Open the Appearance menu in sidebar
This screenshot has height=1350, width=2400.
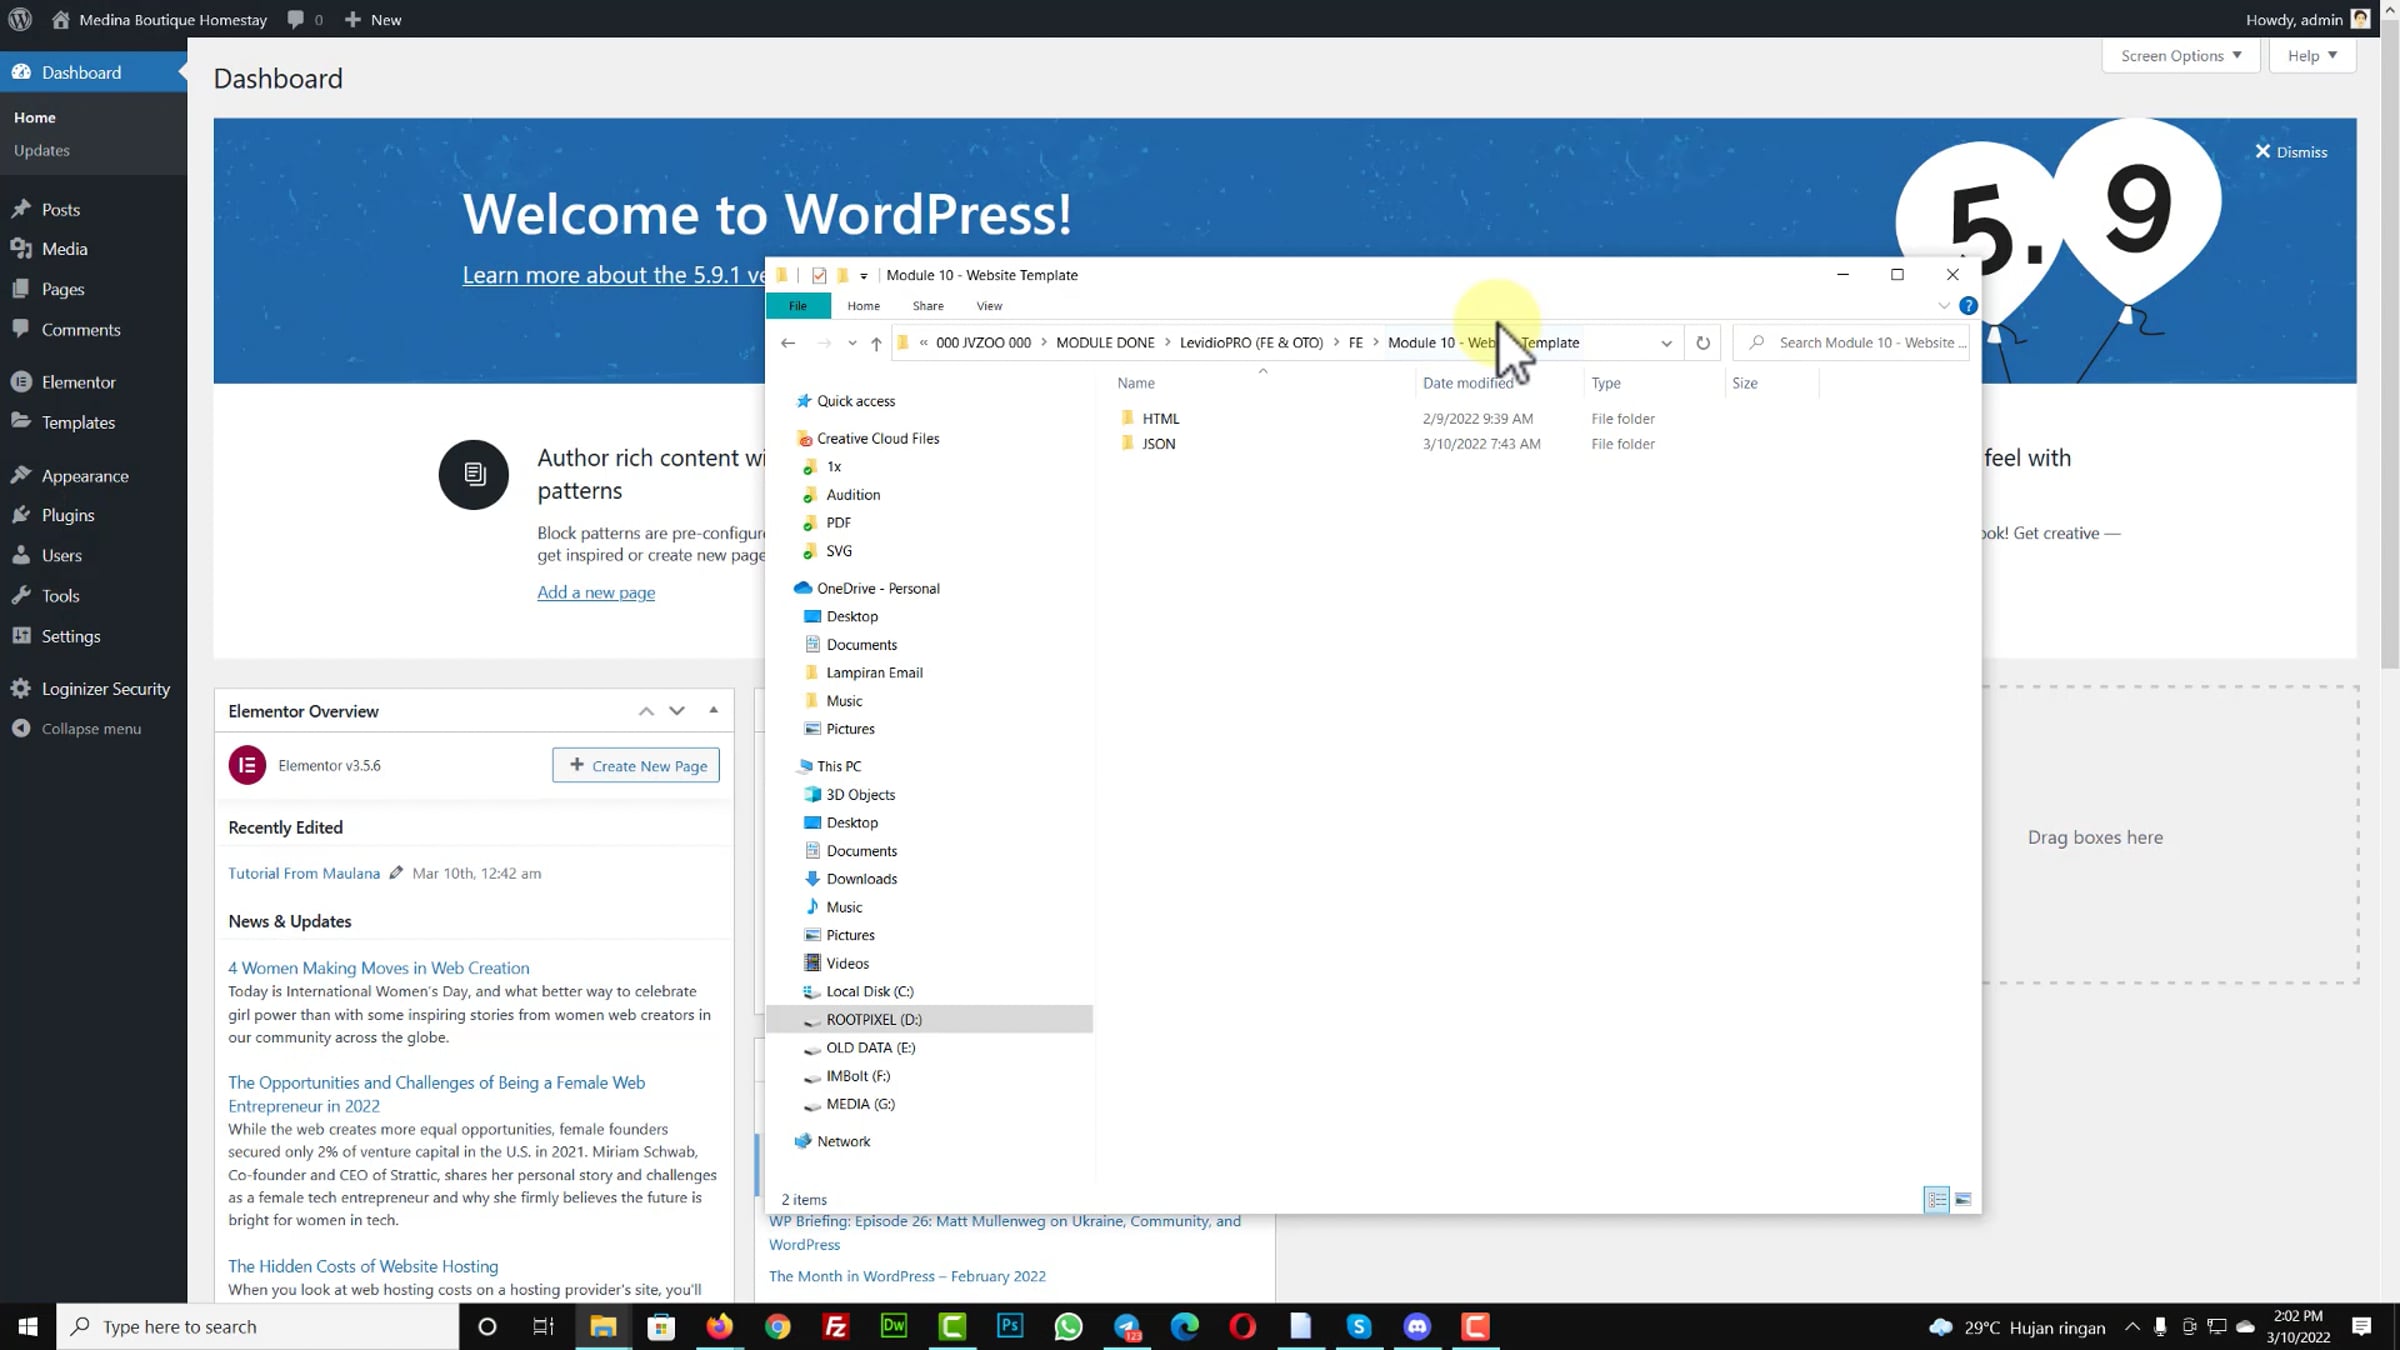[x=84, y=476]
